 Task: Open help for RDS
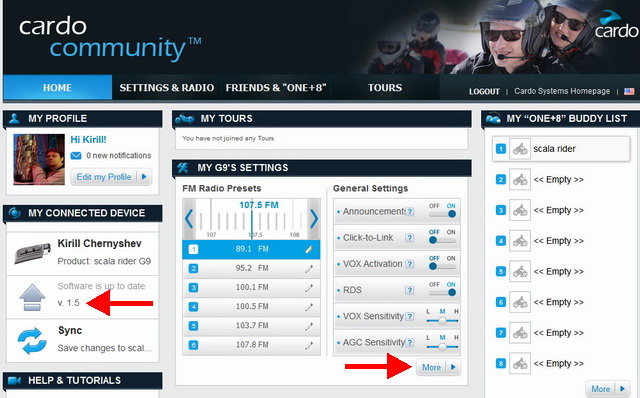(409, 290)
